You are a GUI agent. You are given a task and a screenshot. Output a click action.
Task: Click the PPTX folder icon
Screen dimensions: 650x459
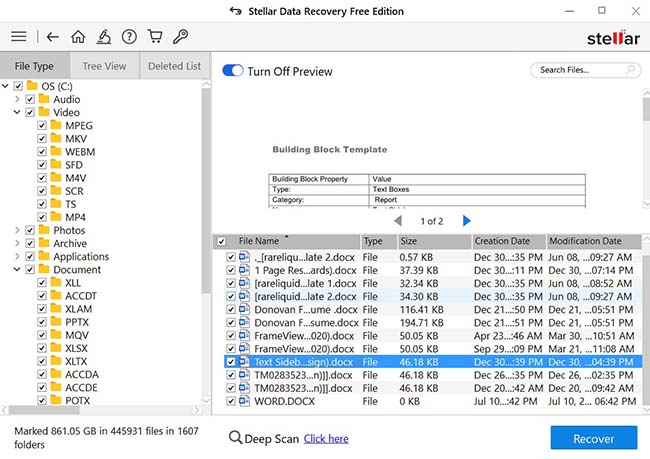coord(56,321)
